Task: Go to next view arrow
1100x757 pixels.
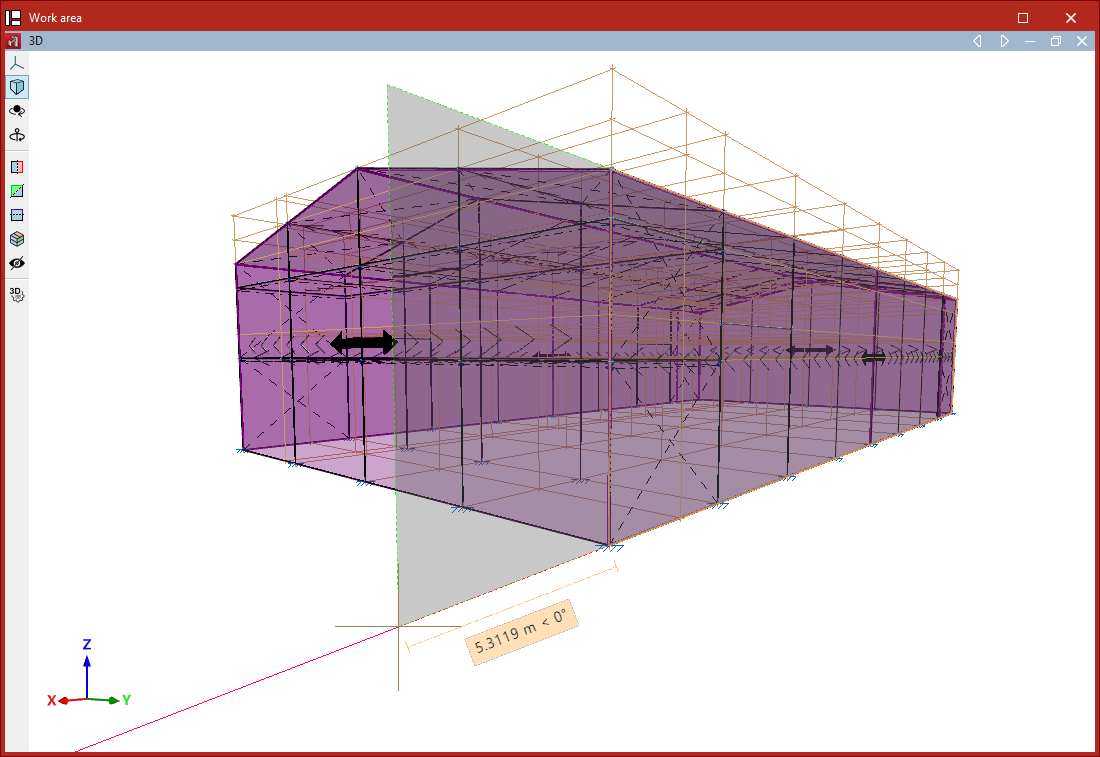Action: (1004, 41)
